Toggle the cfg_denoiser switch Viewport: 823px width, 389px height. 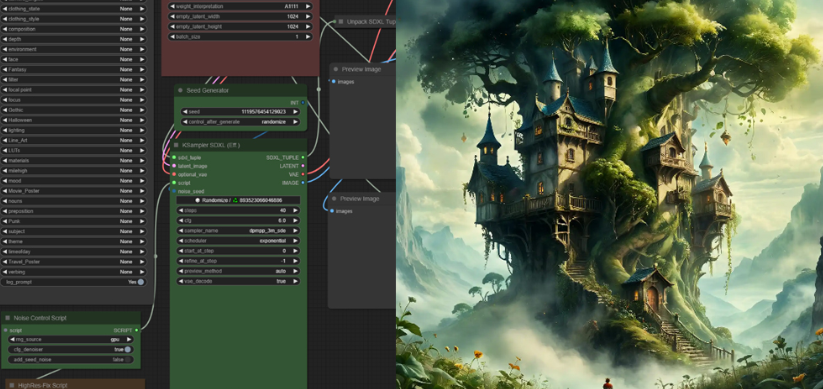[x=128, y=350]
